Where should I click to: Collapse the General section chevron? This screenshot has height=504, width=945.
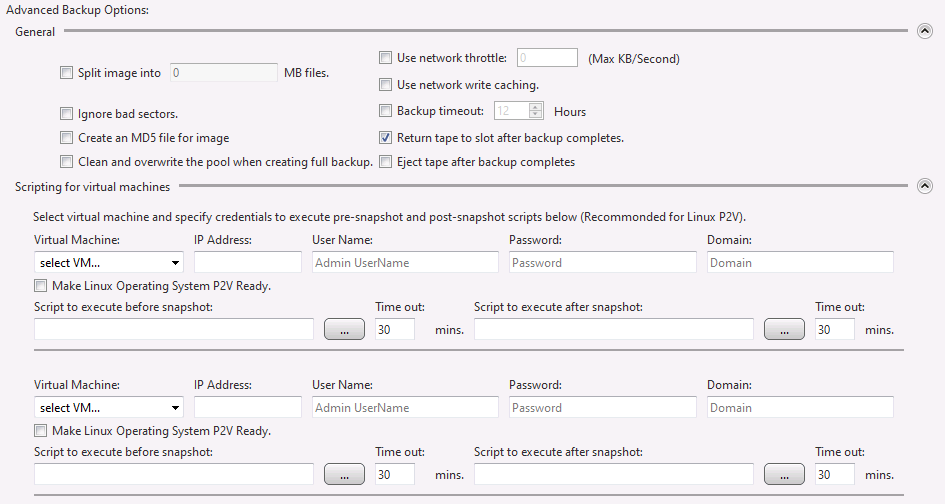924,32
